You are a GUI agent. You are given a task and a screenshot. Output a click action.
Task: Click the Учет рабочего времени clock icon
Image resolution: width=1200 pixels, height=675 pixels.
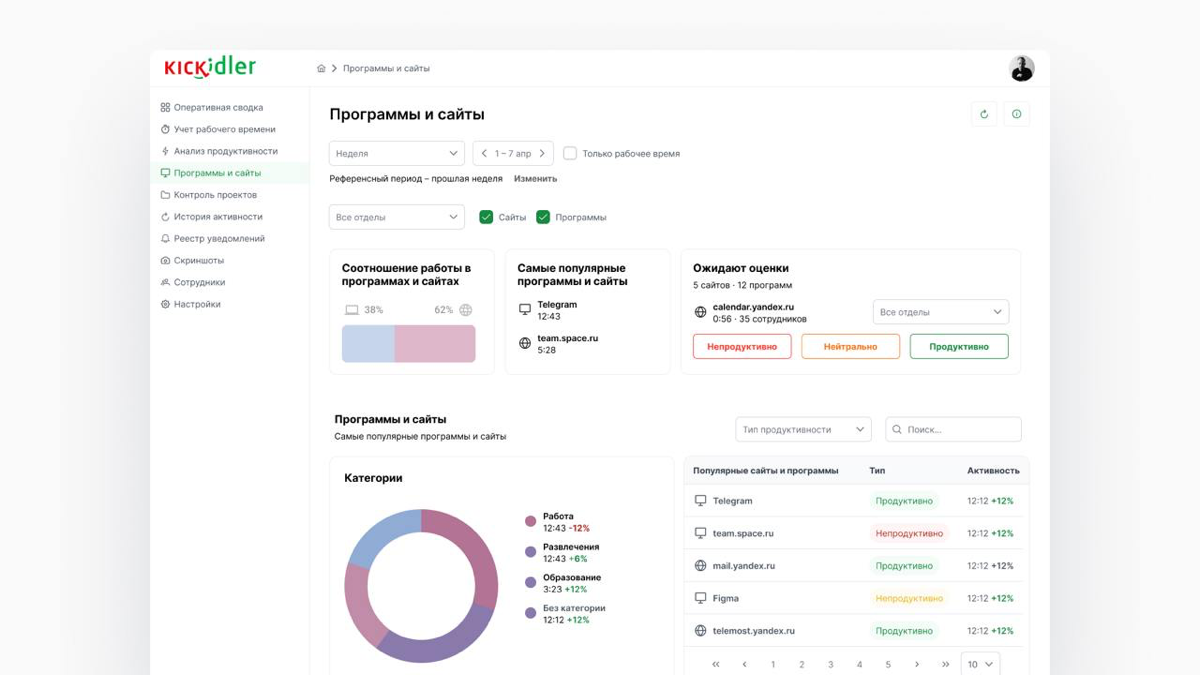(x=165, y=129)
